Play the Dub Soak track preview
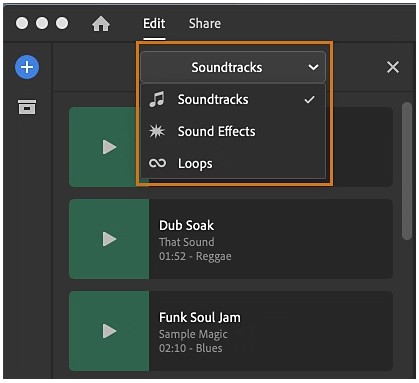Viewport: 419px width, 383px height. (109, 239)
